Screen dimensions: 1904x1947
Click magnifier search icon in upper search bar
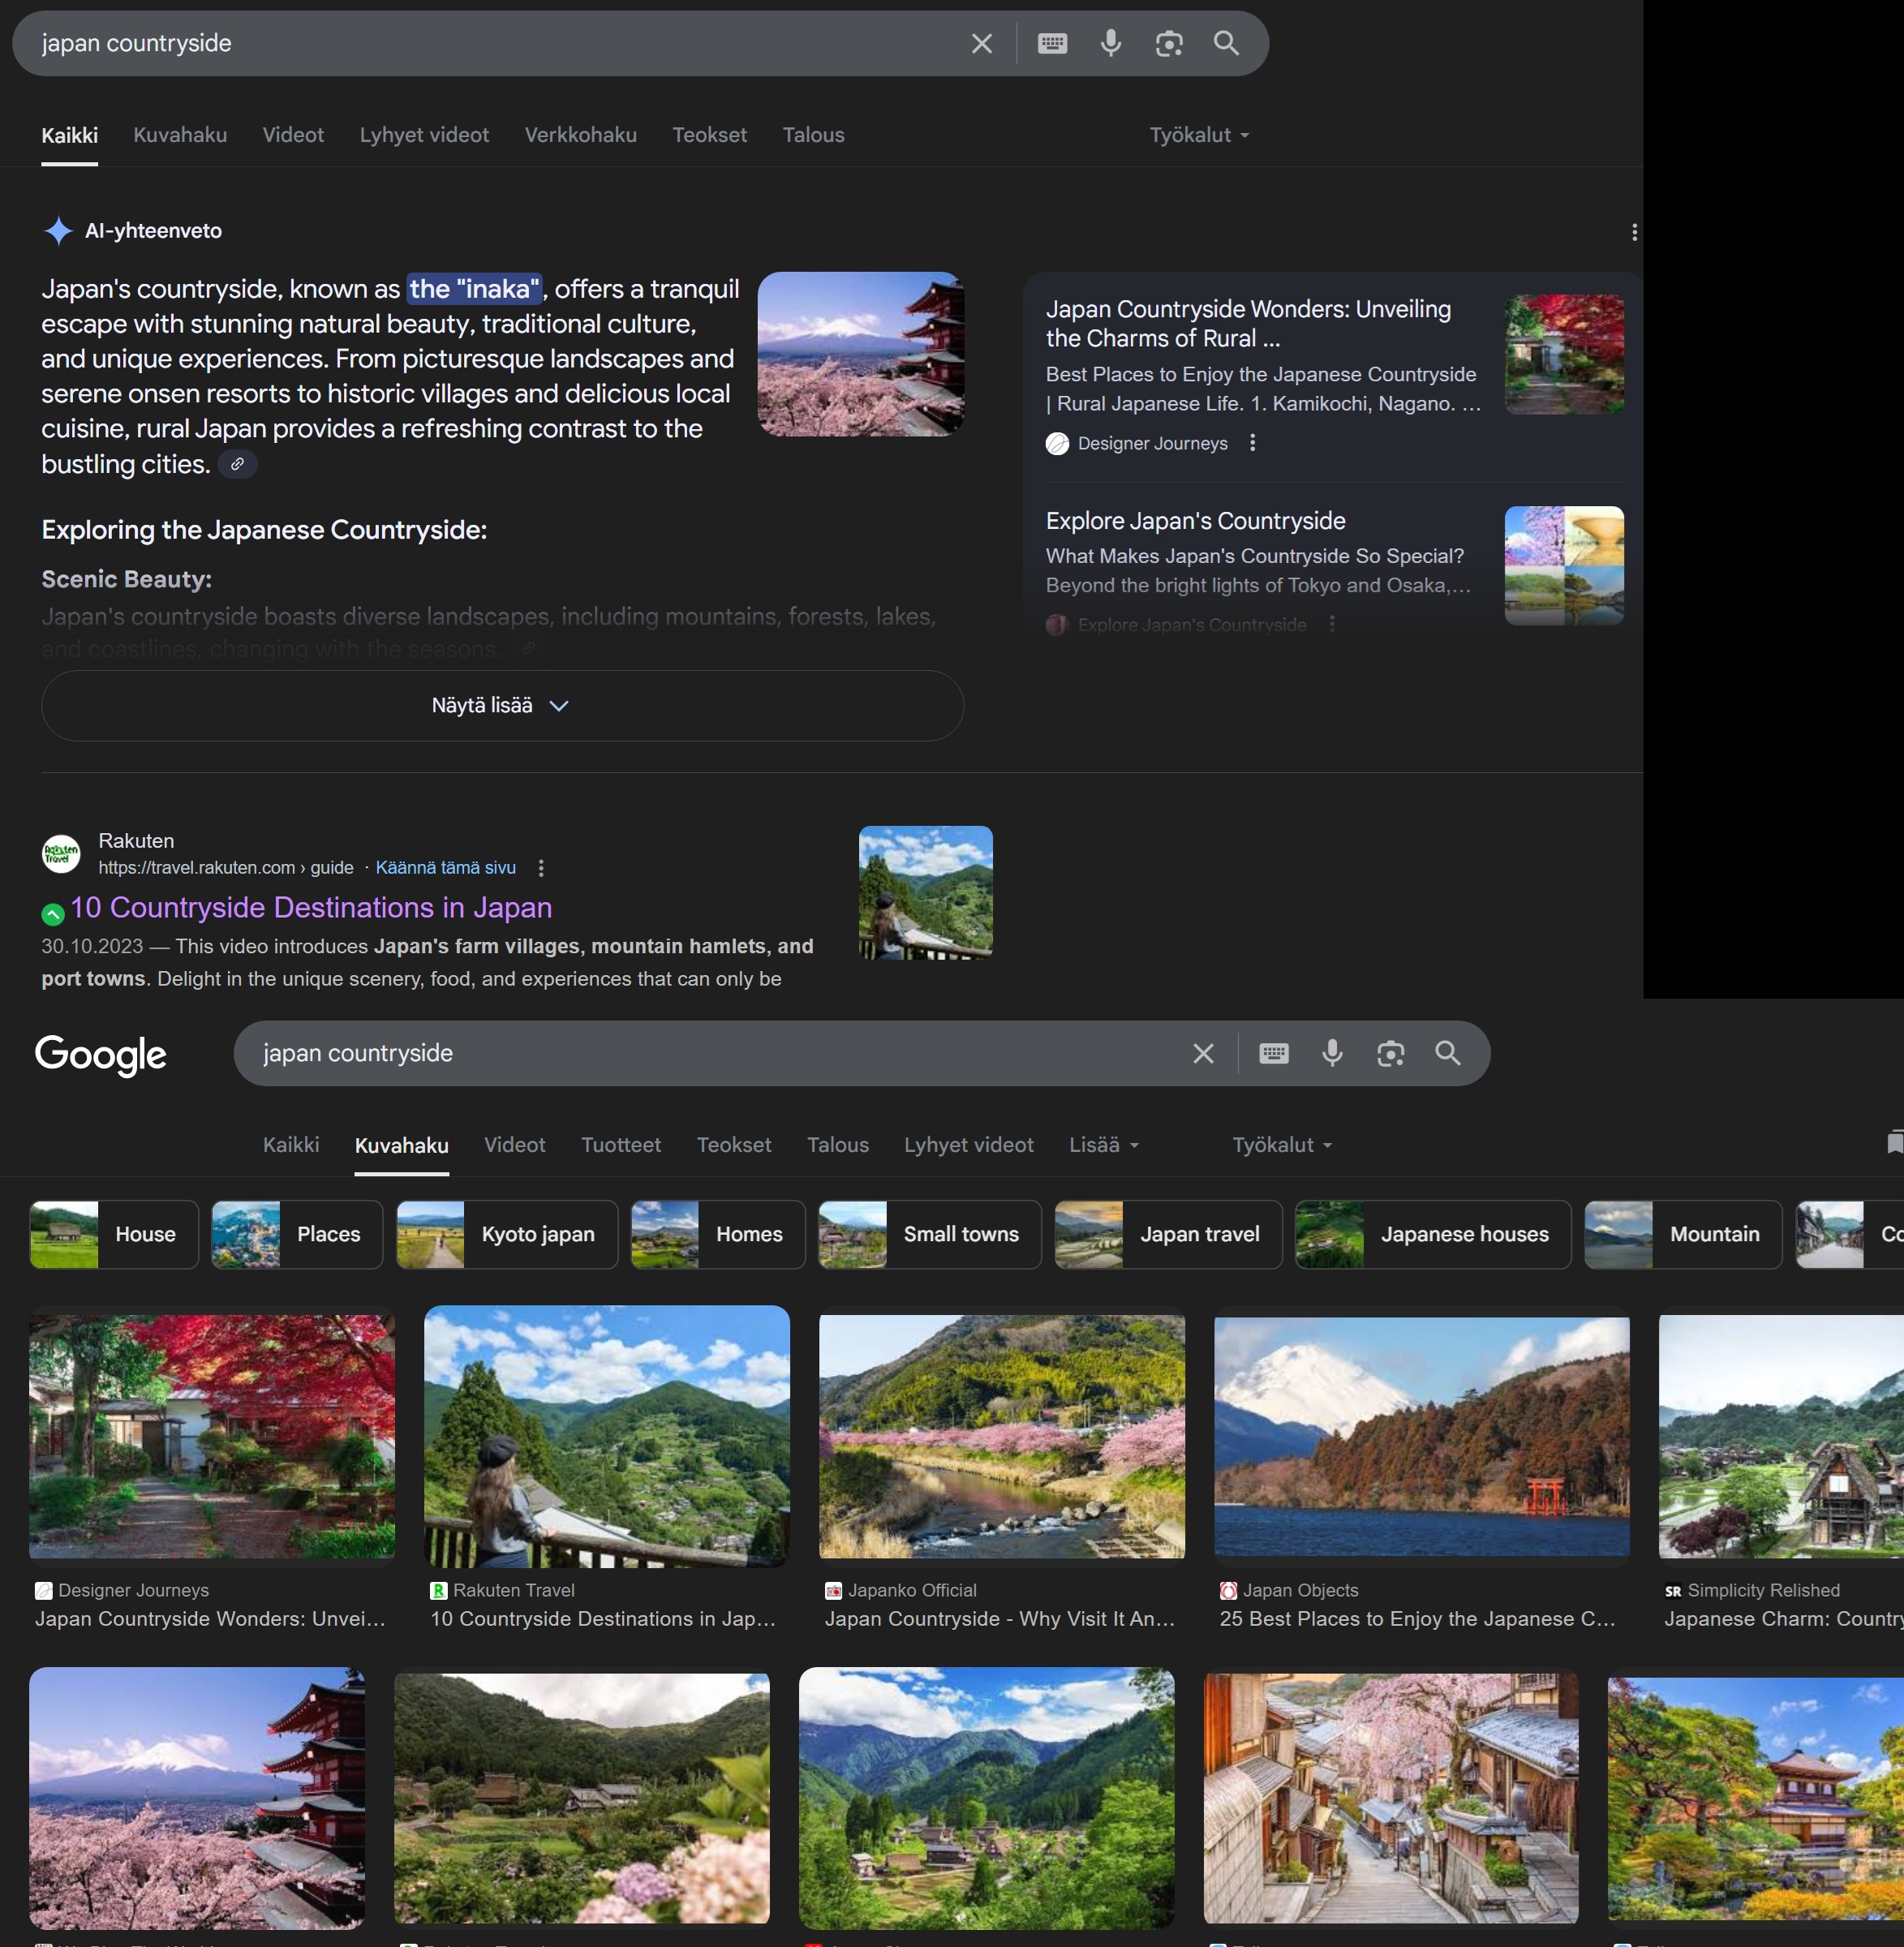click(1226, 44)
